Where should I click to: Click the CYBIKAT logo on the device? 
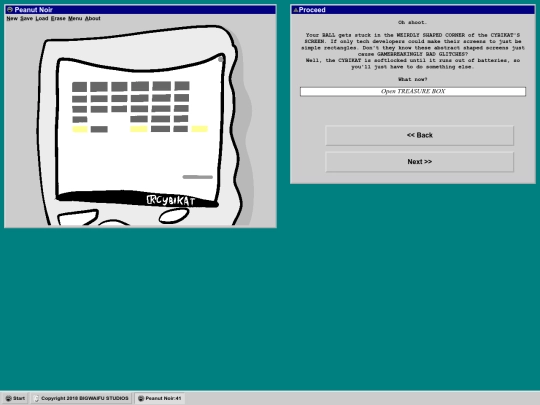pos(171,200)
